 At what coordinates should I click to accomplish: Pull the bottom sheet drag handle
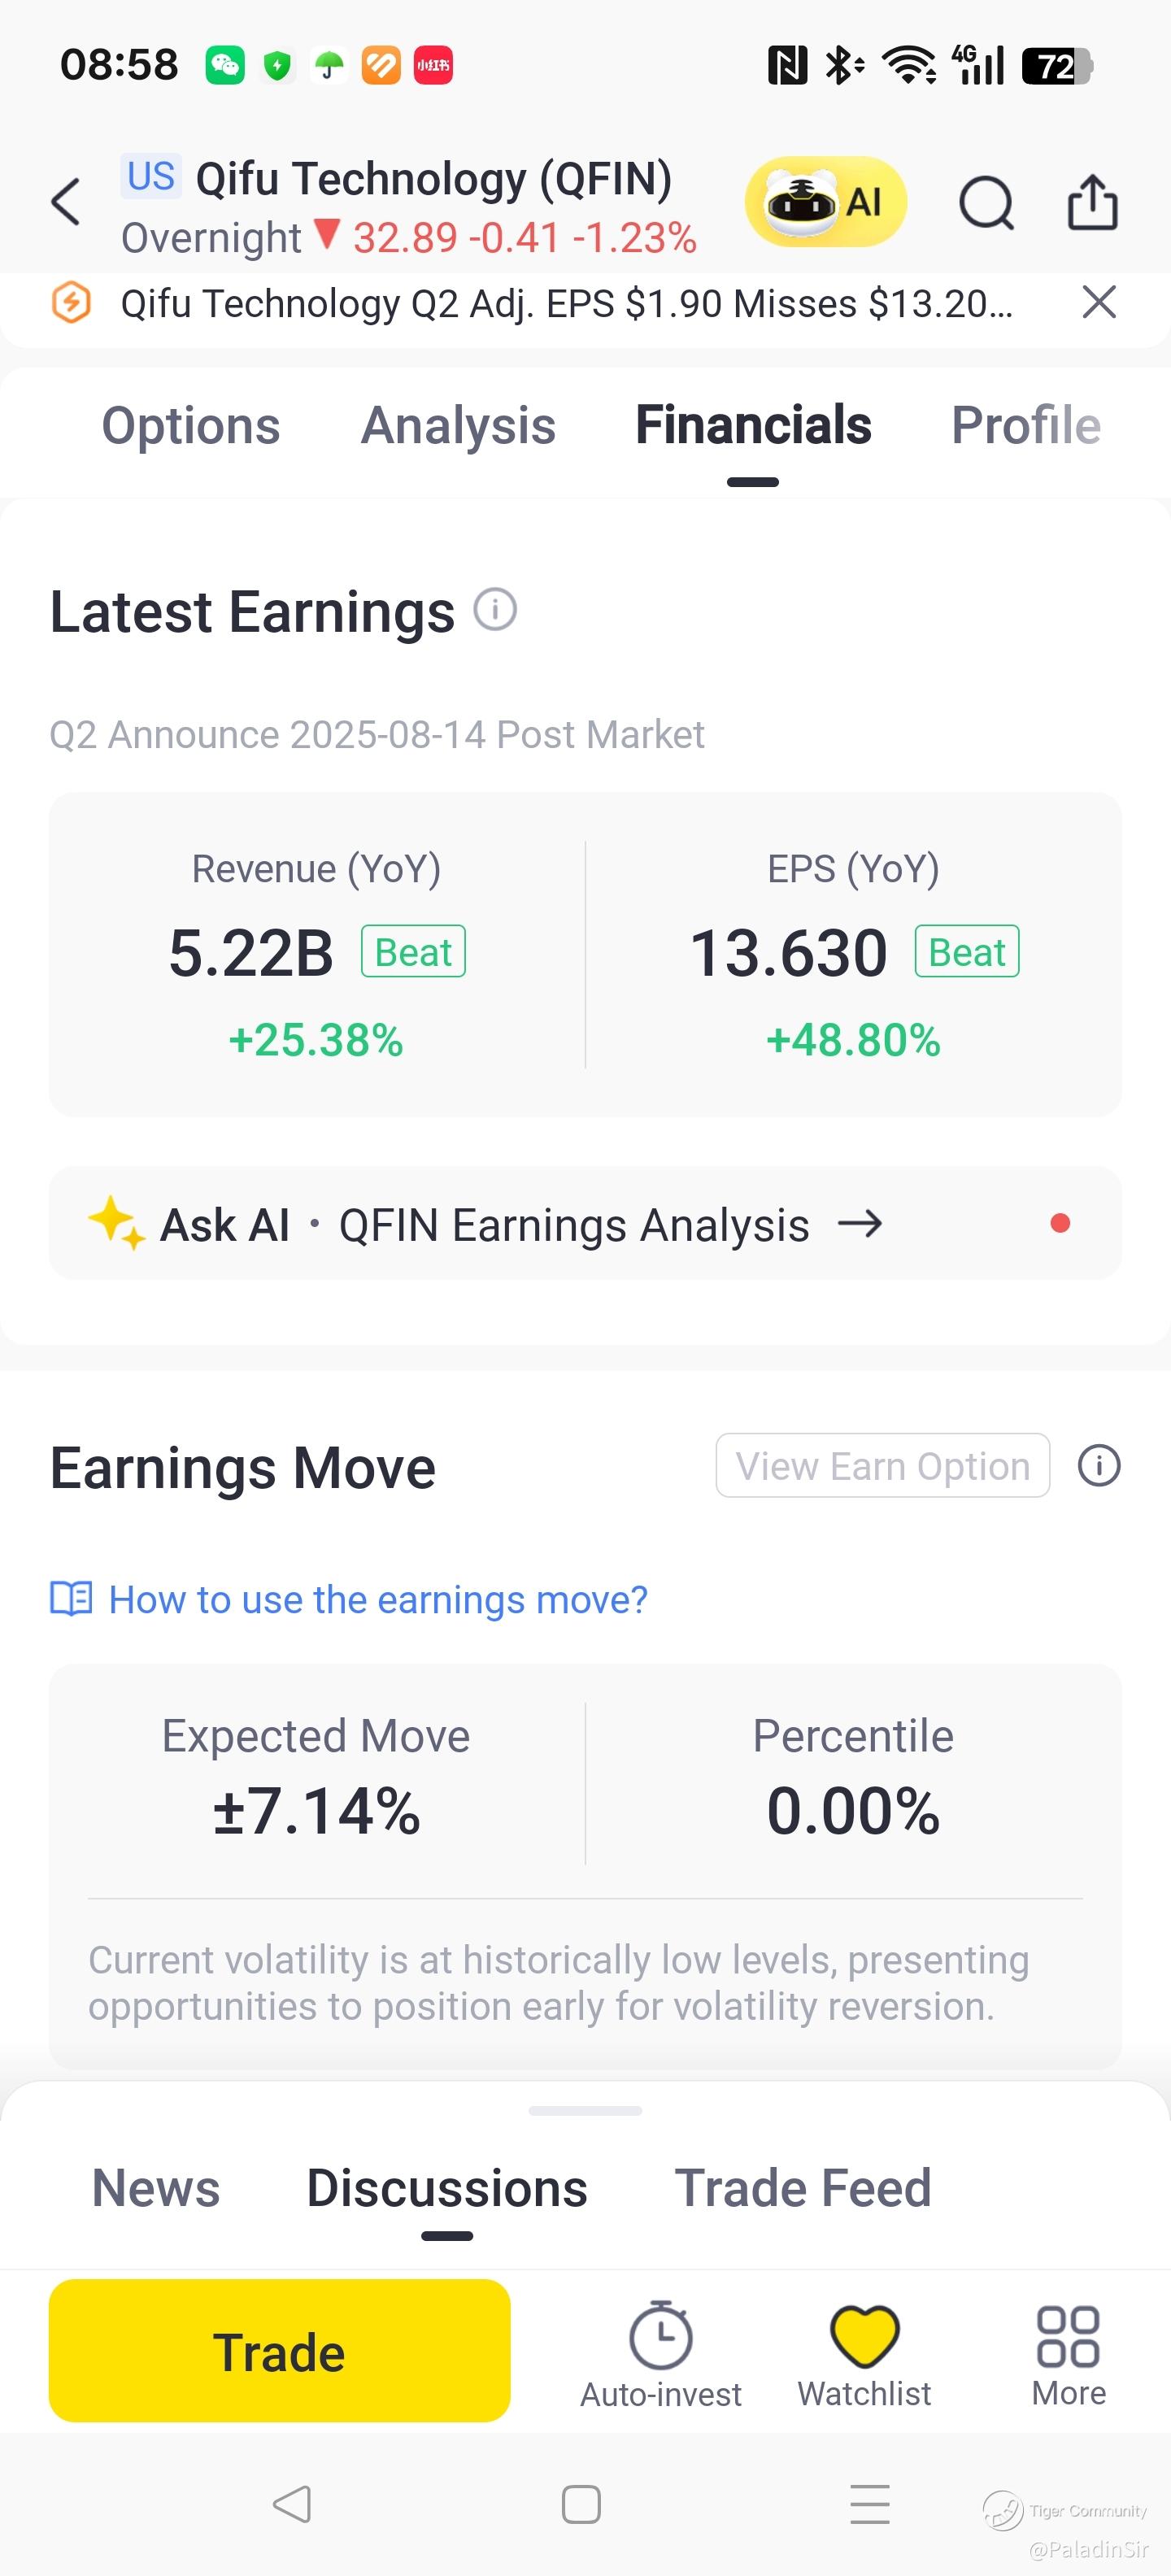[x=585, y=2111]
